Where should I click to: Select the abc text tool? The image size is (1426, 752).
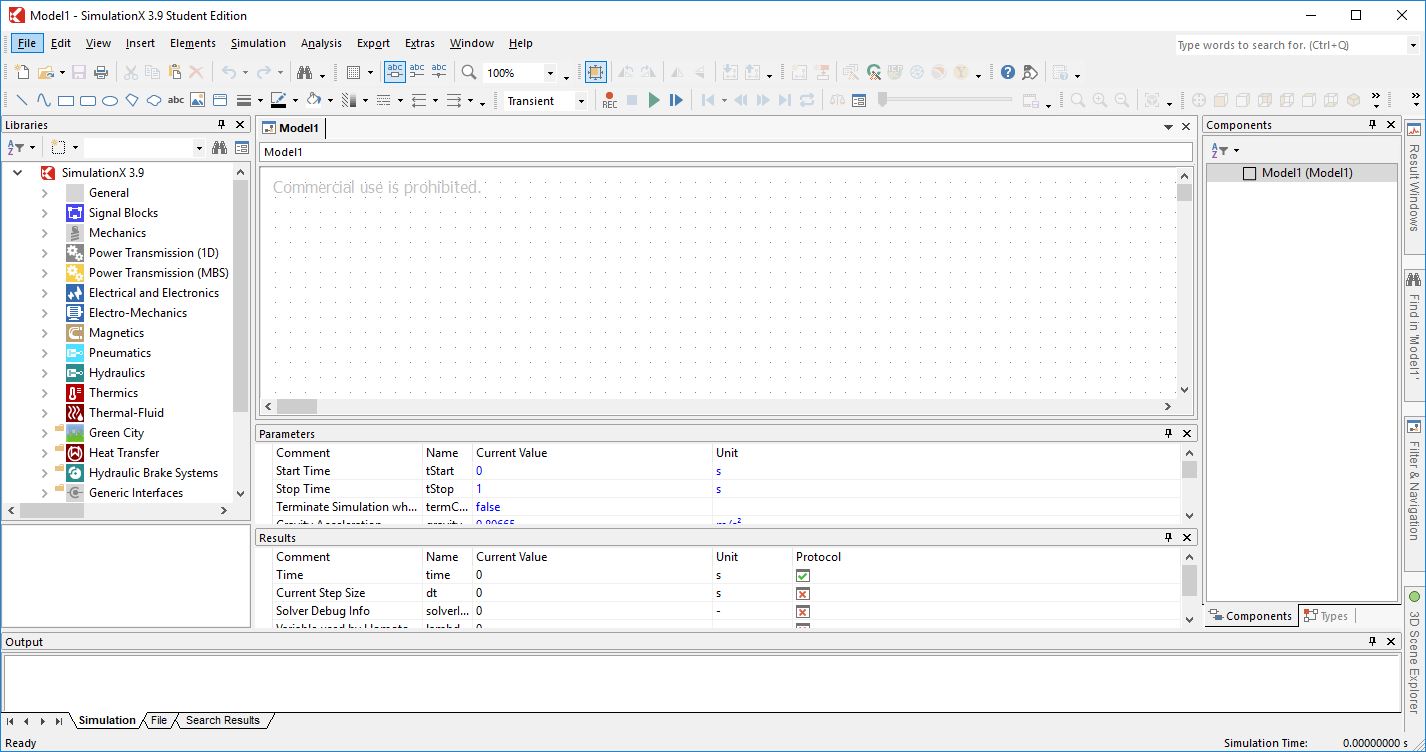coord(176,100)
